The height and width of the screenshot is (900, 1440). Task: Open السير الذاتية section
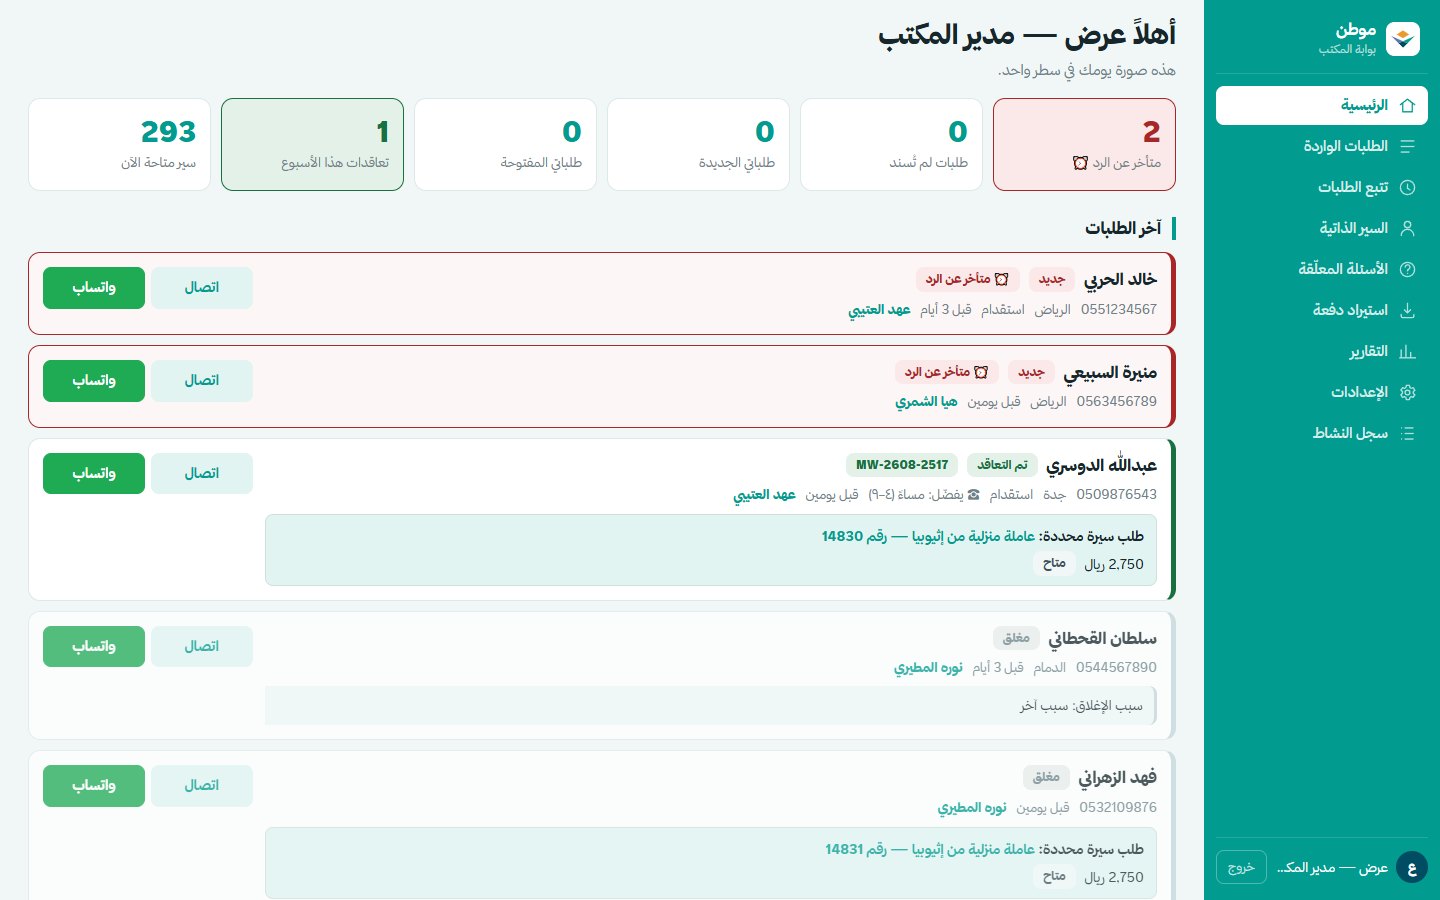tap(1322, 229)
